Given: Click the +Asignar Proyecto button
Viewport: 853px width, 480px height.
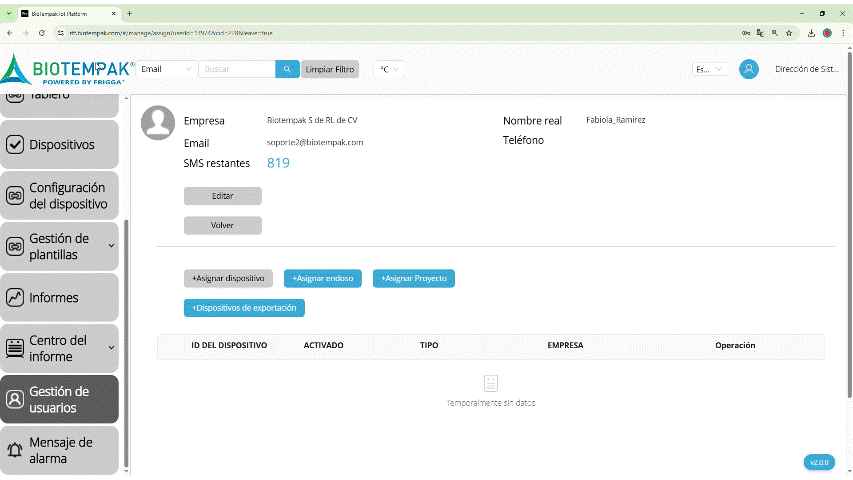Looking at the screenshot, I should coord(414,278).
